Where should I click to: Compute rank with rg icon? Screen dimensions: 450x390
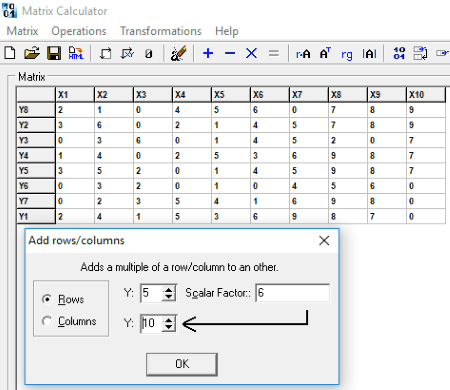347,54
